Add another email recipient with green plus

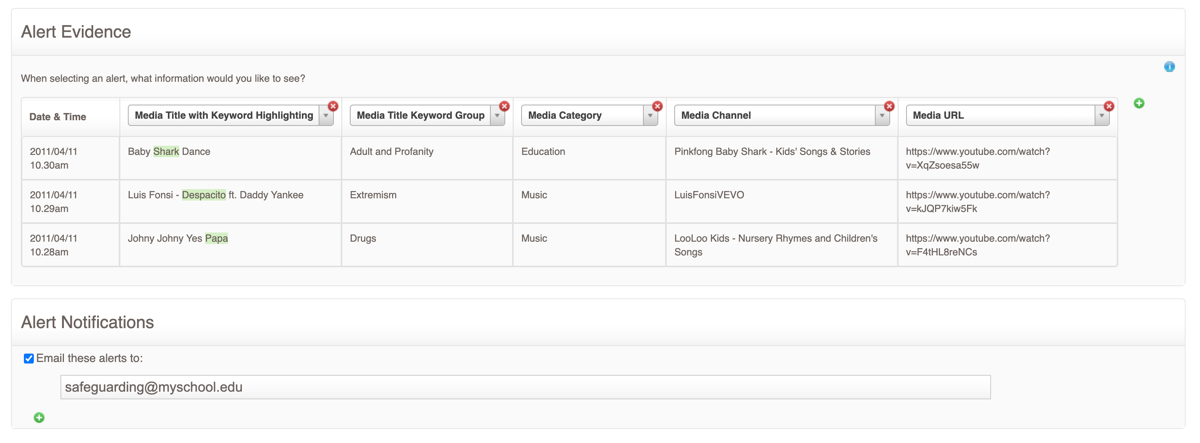click(39, 417)
